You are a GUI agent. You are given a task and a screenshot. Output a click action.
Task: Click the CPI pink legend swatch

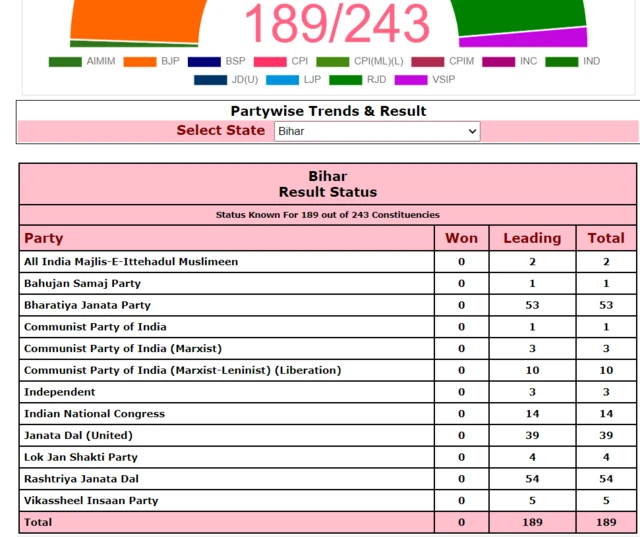coord(270,62)
